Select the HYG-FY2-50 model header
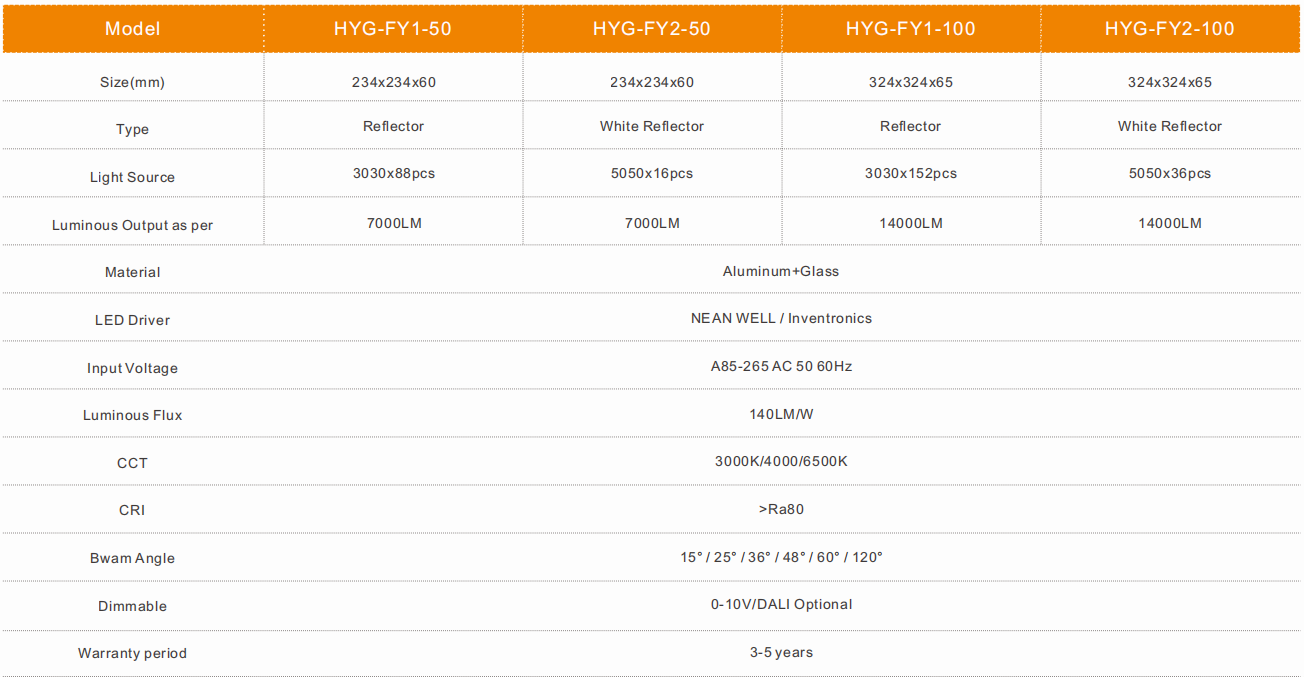 click(651, 28)
